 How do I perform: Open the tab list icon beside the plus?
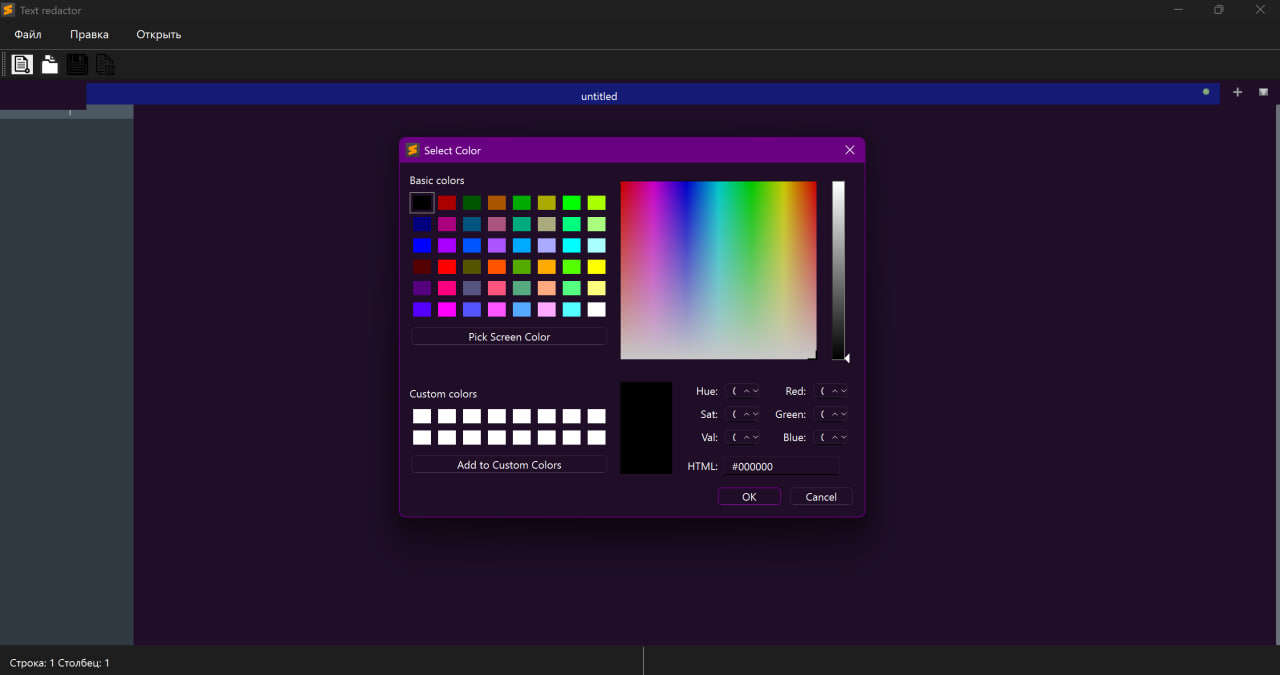pyautogui.click(x=1263, y=92)
